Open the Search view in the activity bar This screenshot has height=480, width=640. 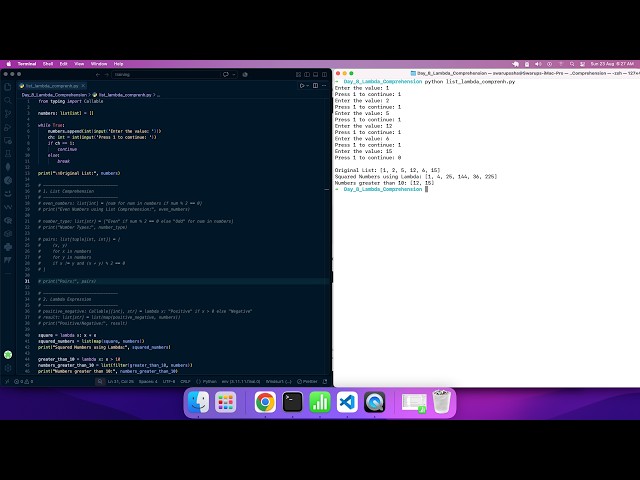[8, 100]
